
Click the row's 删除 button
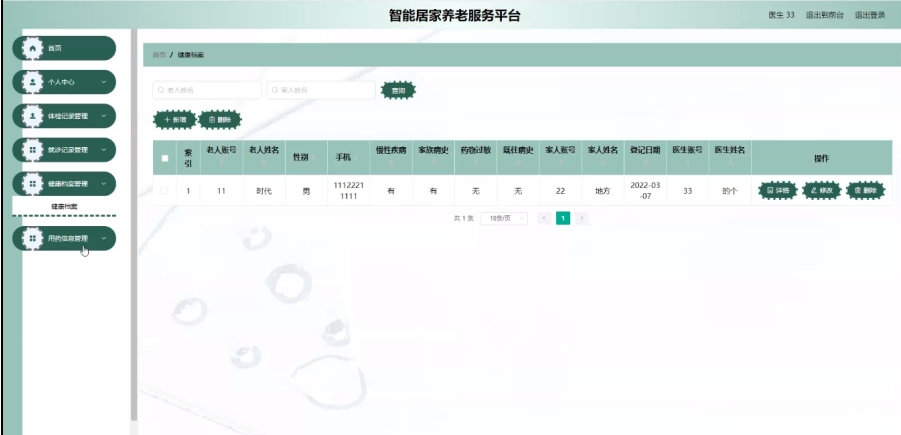(x=865, y=190)
